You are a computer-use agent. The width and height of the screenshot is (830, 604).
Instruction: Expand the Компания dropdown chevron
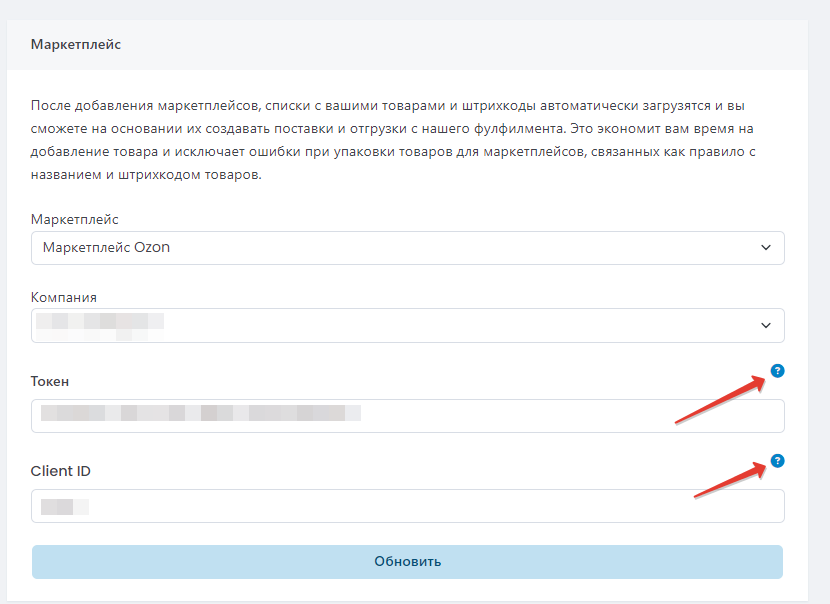(x=766, y=325)
